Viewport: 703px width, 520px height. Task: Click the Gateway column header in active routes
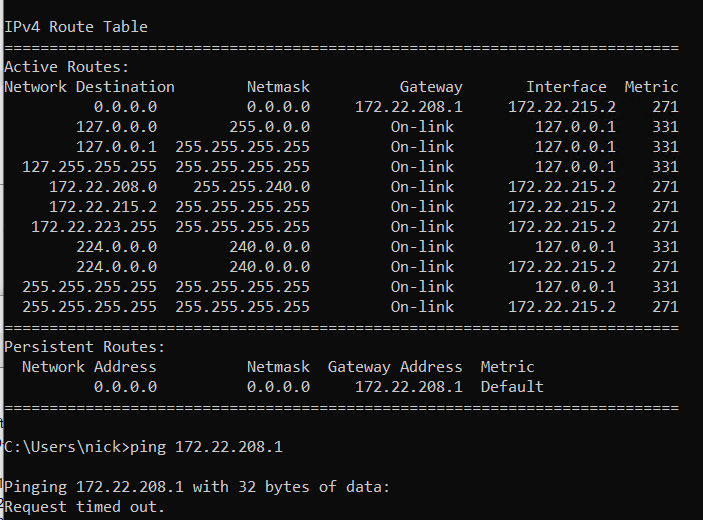(431, 87)
